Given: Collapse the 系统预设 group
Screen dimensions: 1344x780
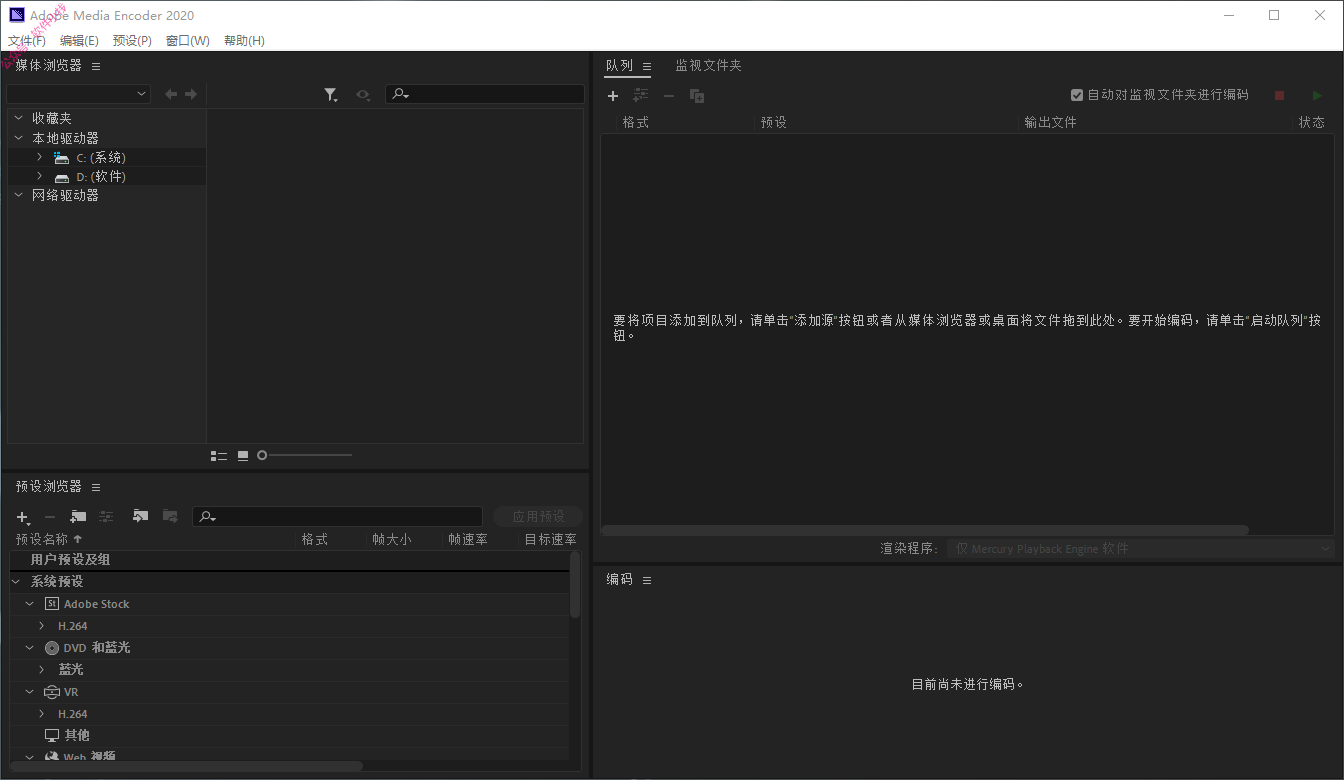Looking at the screenshot, I should click(x=16, y=581).
